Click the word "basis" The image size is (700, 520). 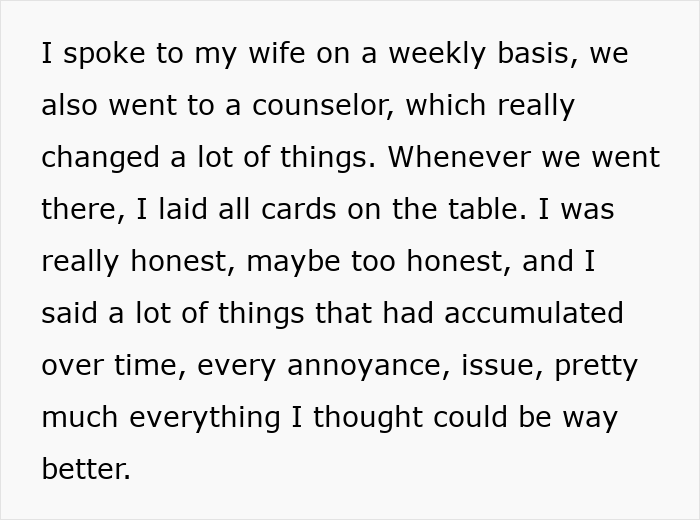point(544,54)
